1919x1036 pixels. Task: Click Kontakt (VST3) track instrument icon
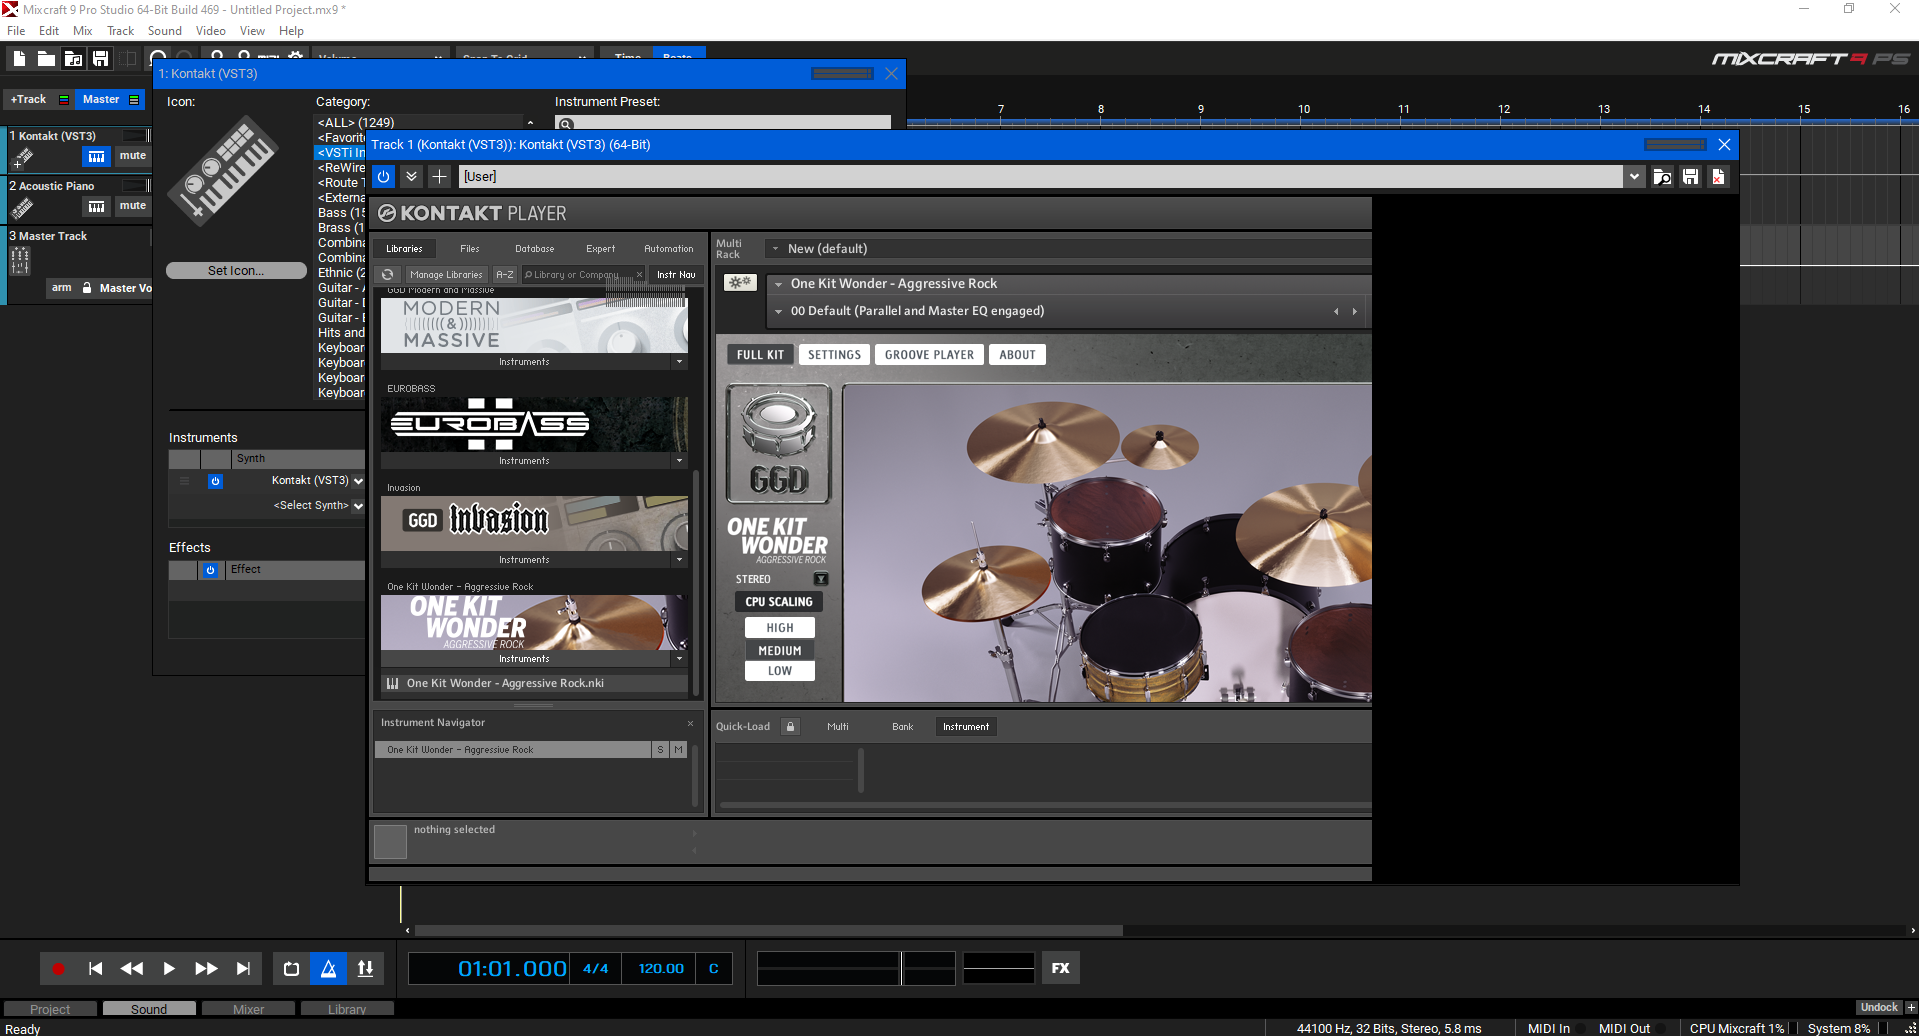(x=22, y=157)
